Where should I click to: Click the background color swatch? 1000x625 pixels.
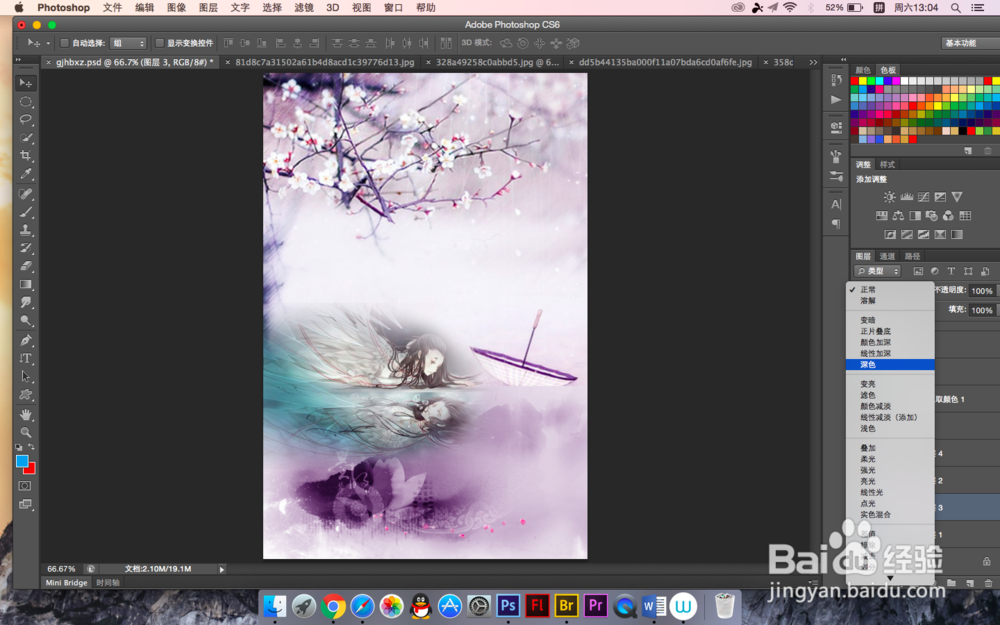pyautogui.click(x=31, y=469)
